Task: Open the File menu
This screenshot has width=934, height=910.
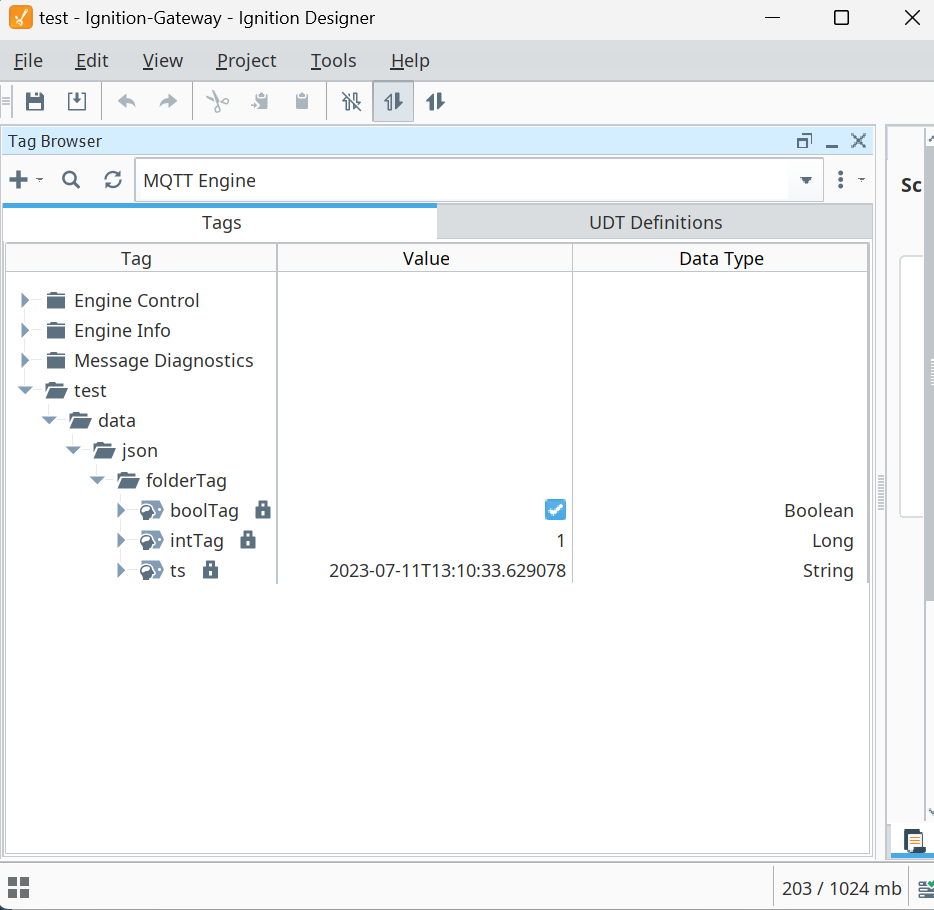Action: point(28,61)
